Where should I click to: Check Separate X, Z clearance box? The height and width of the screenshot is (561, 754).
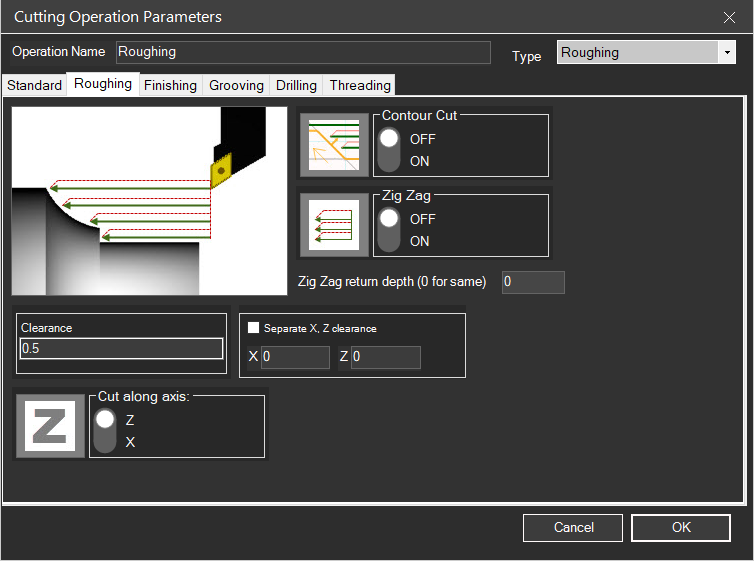click(253, 328)
